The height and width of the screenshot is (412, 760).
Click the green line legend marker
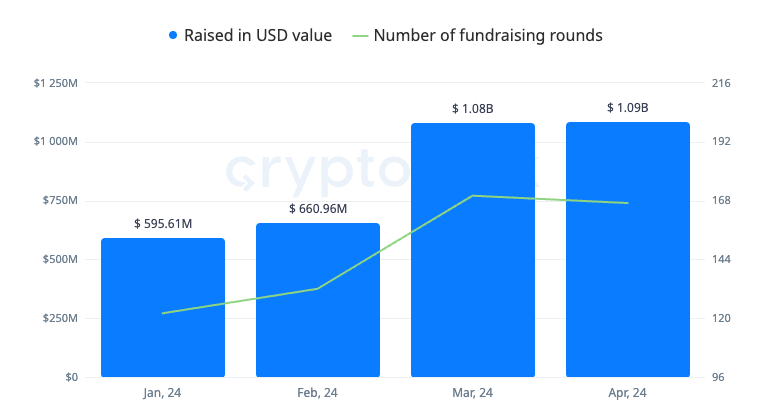[x=361, y=36]
